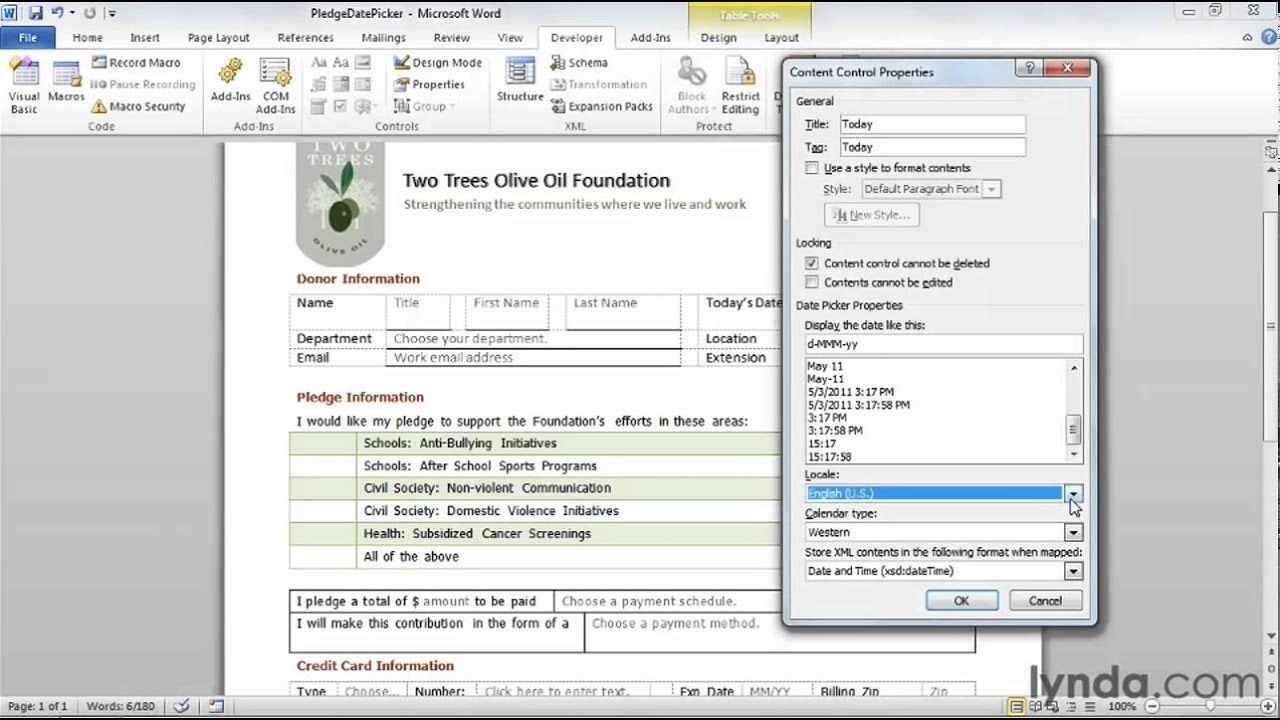Click the 100% zoom level
Viewport: 1280px width, 720px height.
[x=1121, y=706]
